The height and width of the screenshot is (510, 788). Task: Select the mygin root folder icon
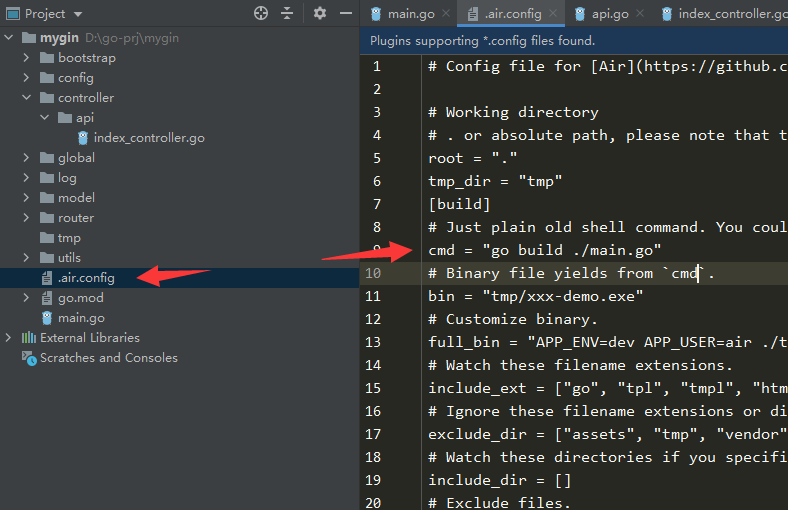29,38
